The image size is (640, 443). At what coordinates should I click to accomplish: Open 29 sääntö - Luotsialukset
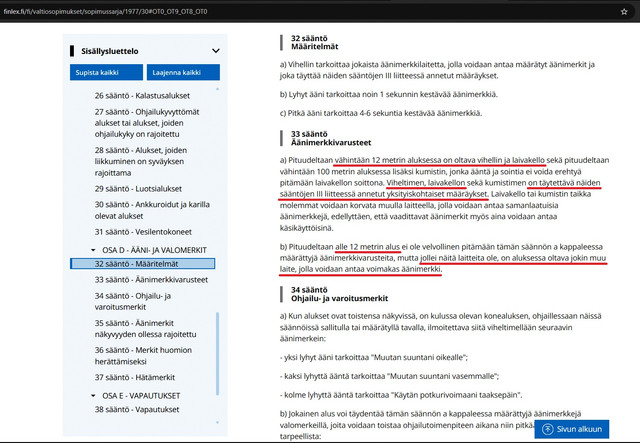138,189
